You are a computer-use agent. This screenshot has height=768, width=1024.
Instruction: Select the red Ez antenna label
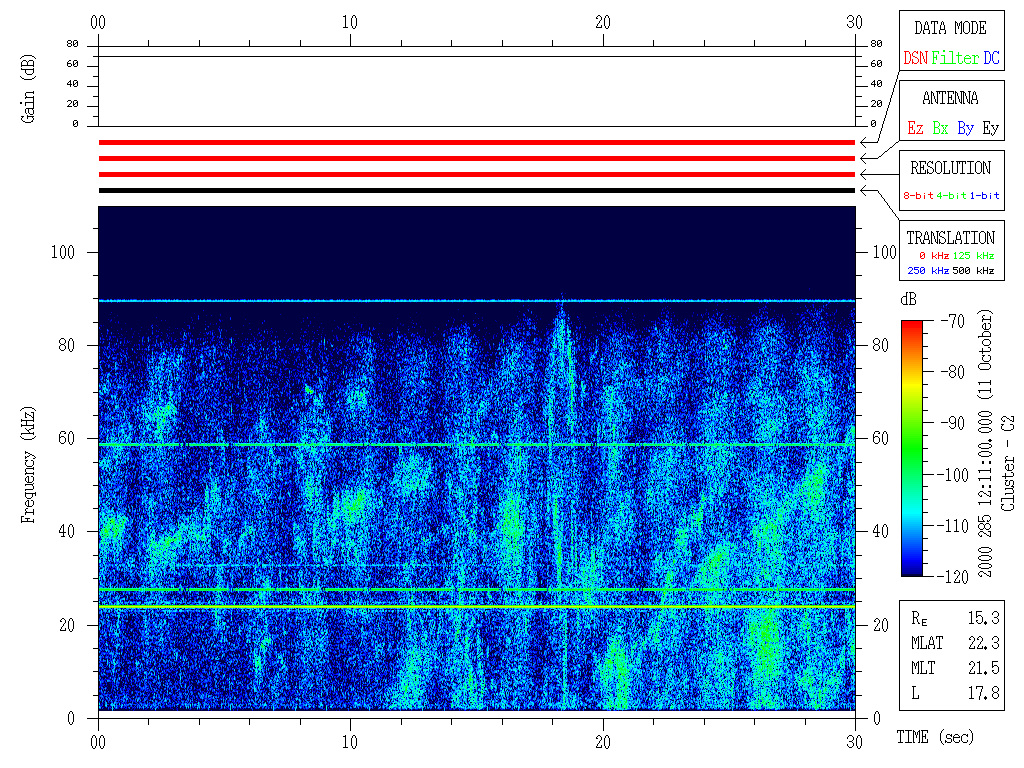click(915, 129)
